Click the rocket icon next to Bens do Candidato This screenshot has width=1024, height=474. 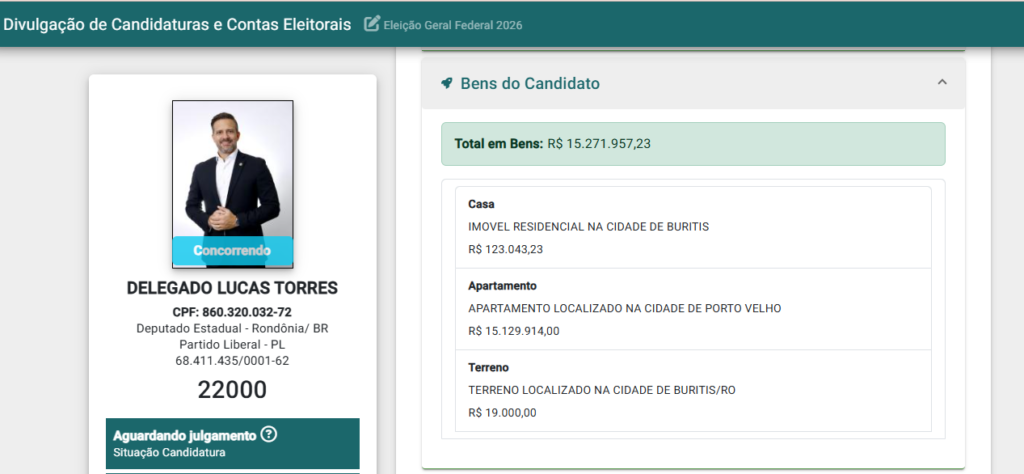click(447, 84)
